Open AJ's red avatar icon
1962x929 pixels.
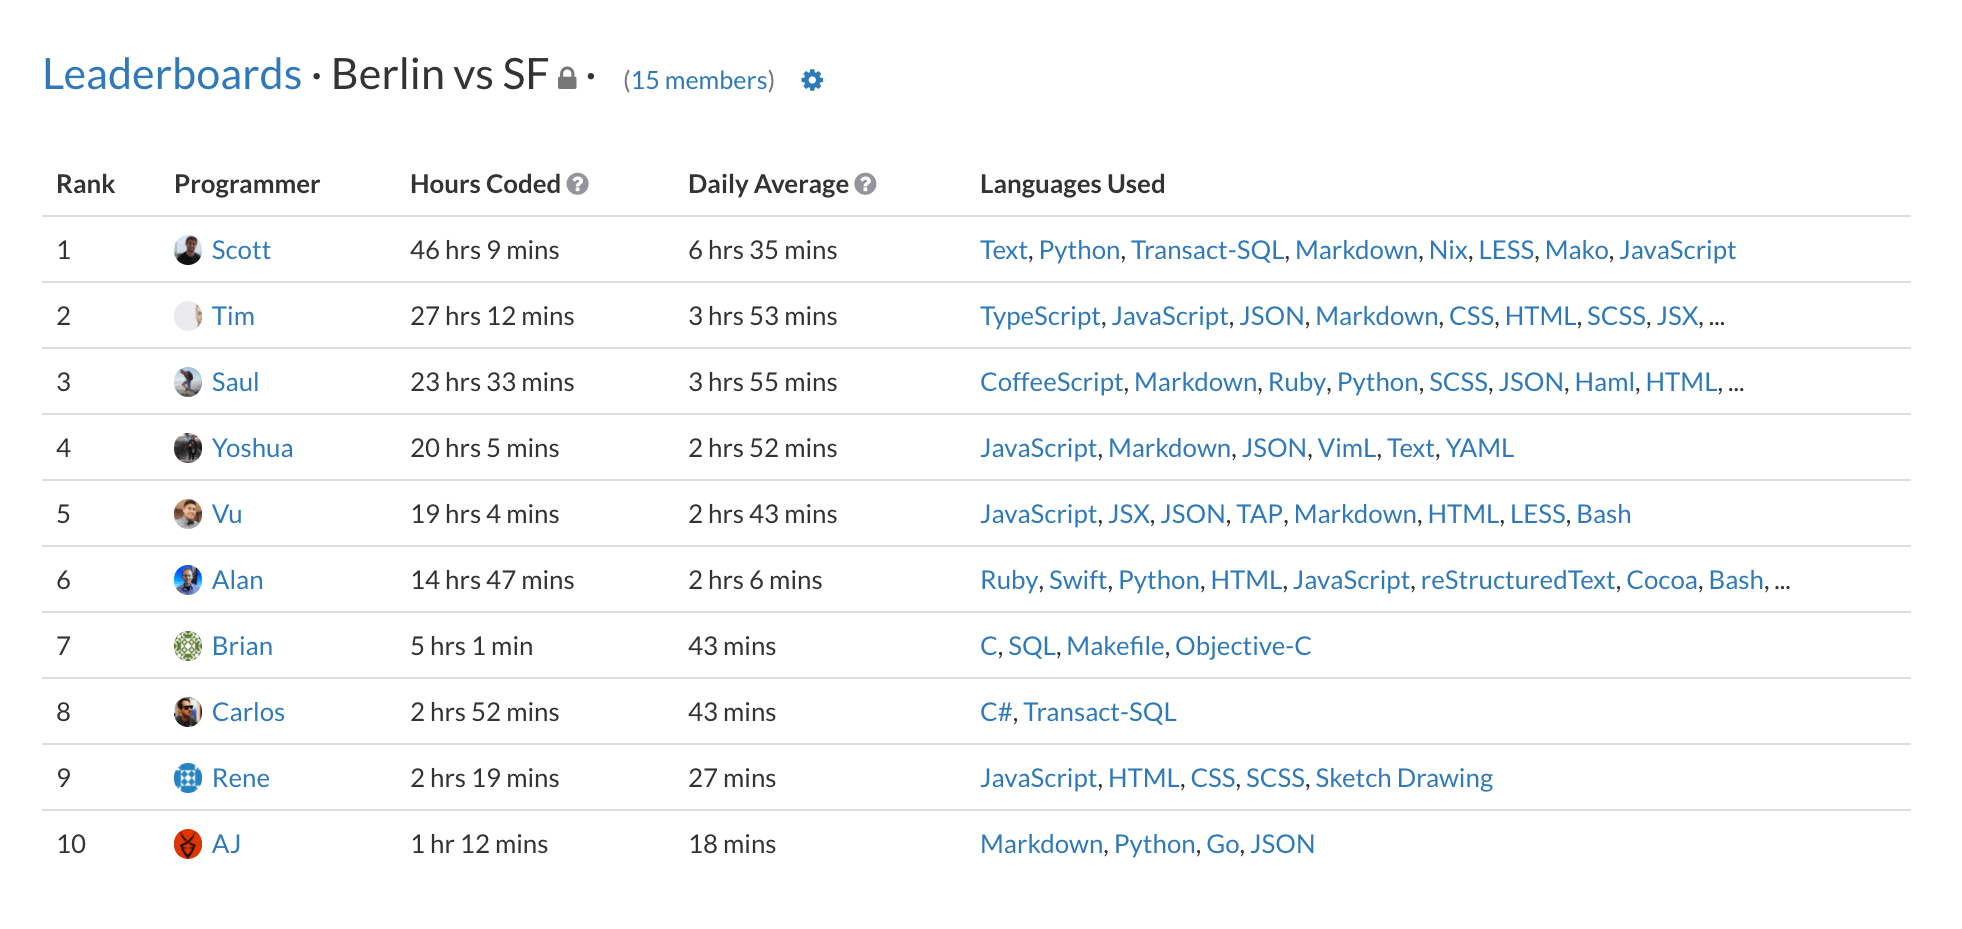click(188, 844)
